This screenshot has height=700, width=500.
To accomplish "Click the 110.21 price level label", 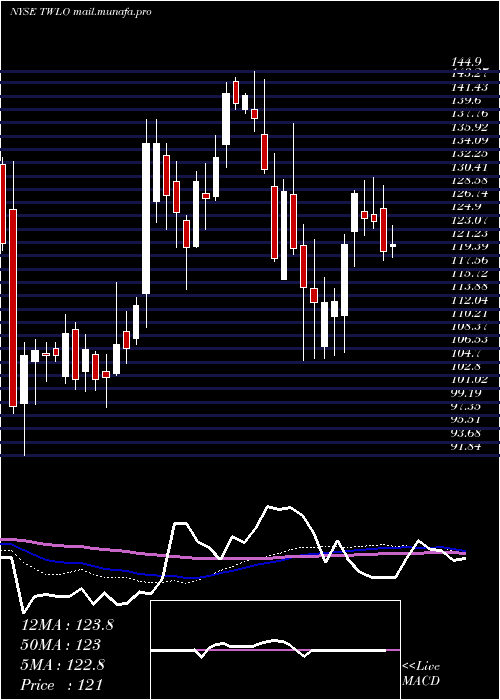I will [470, 313].
